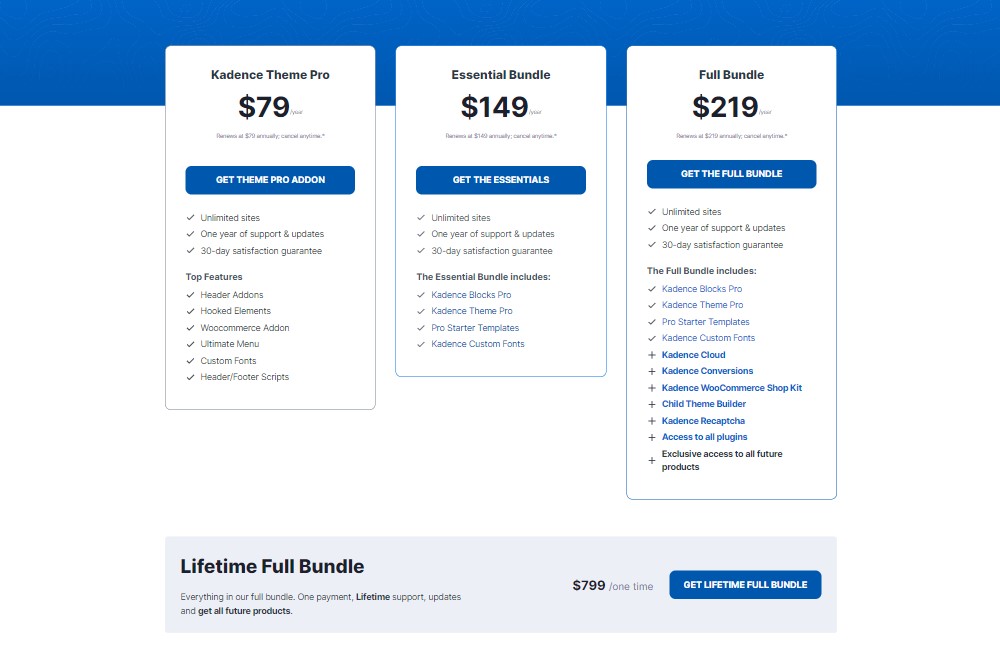
Task: Click plus icon beside Kadence Cloud
Action: tap(652, 355)
